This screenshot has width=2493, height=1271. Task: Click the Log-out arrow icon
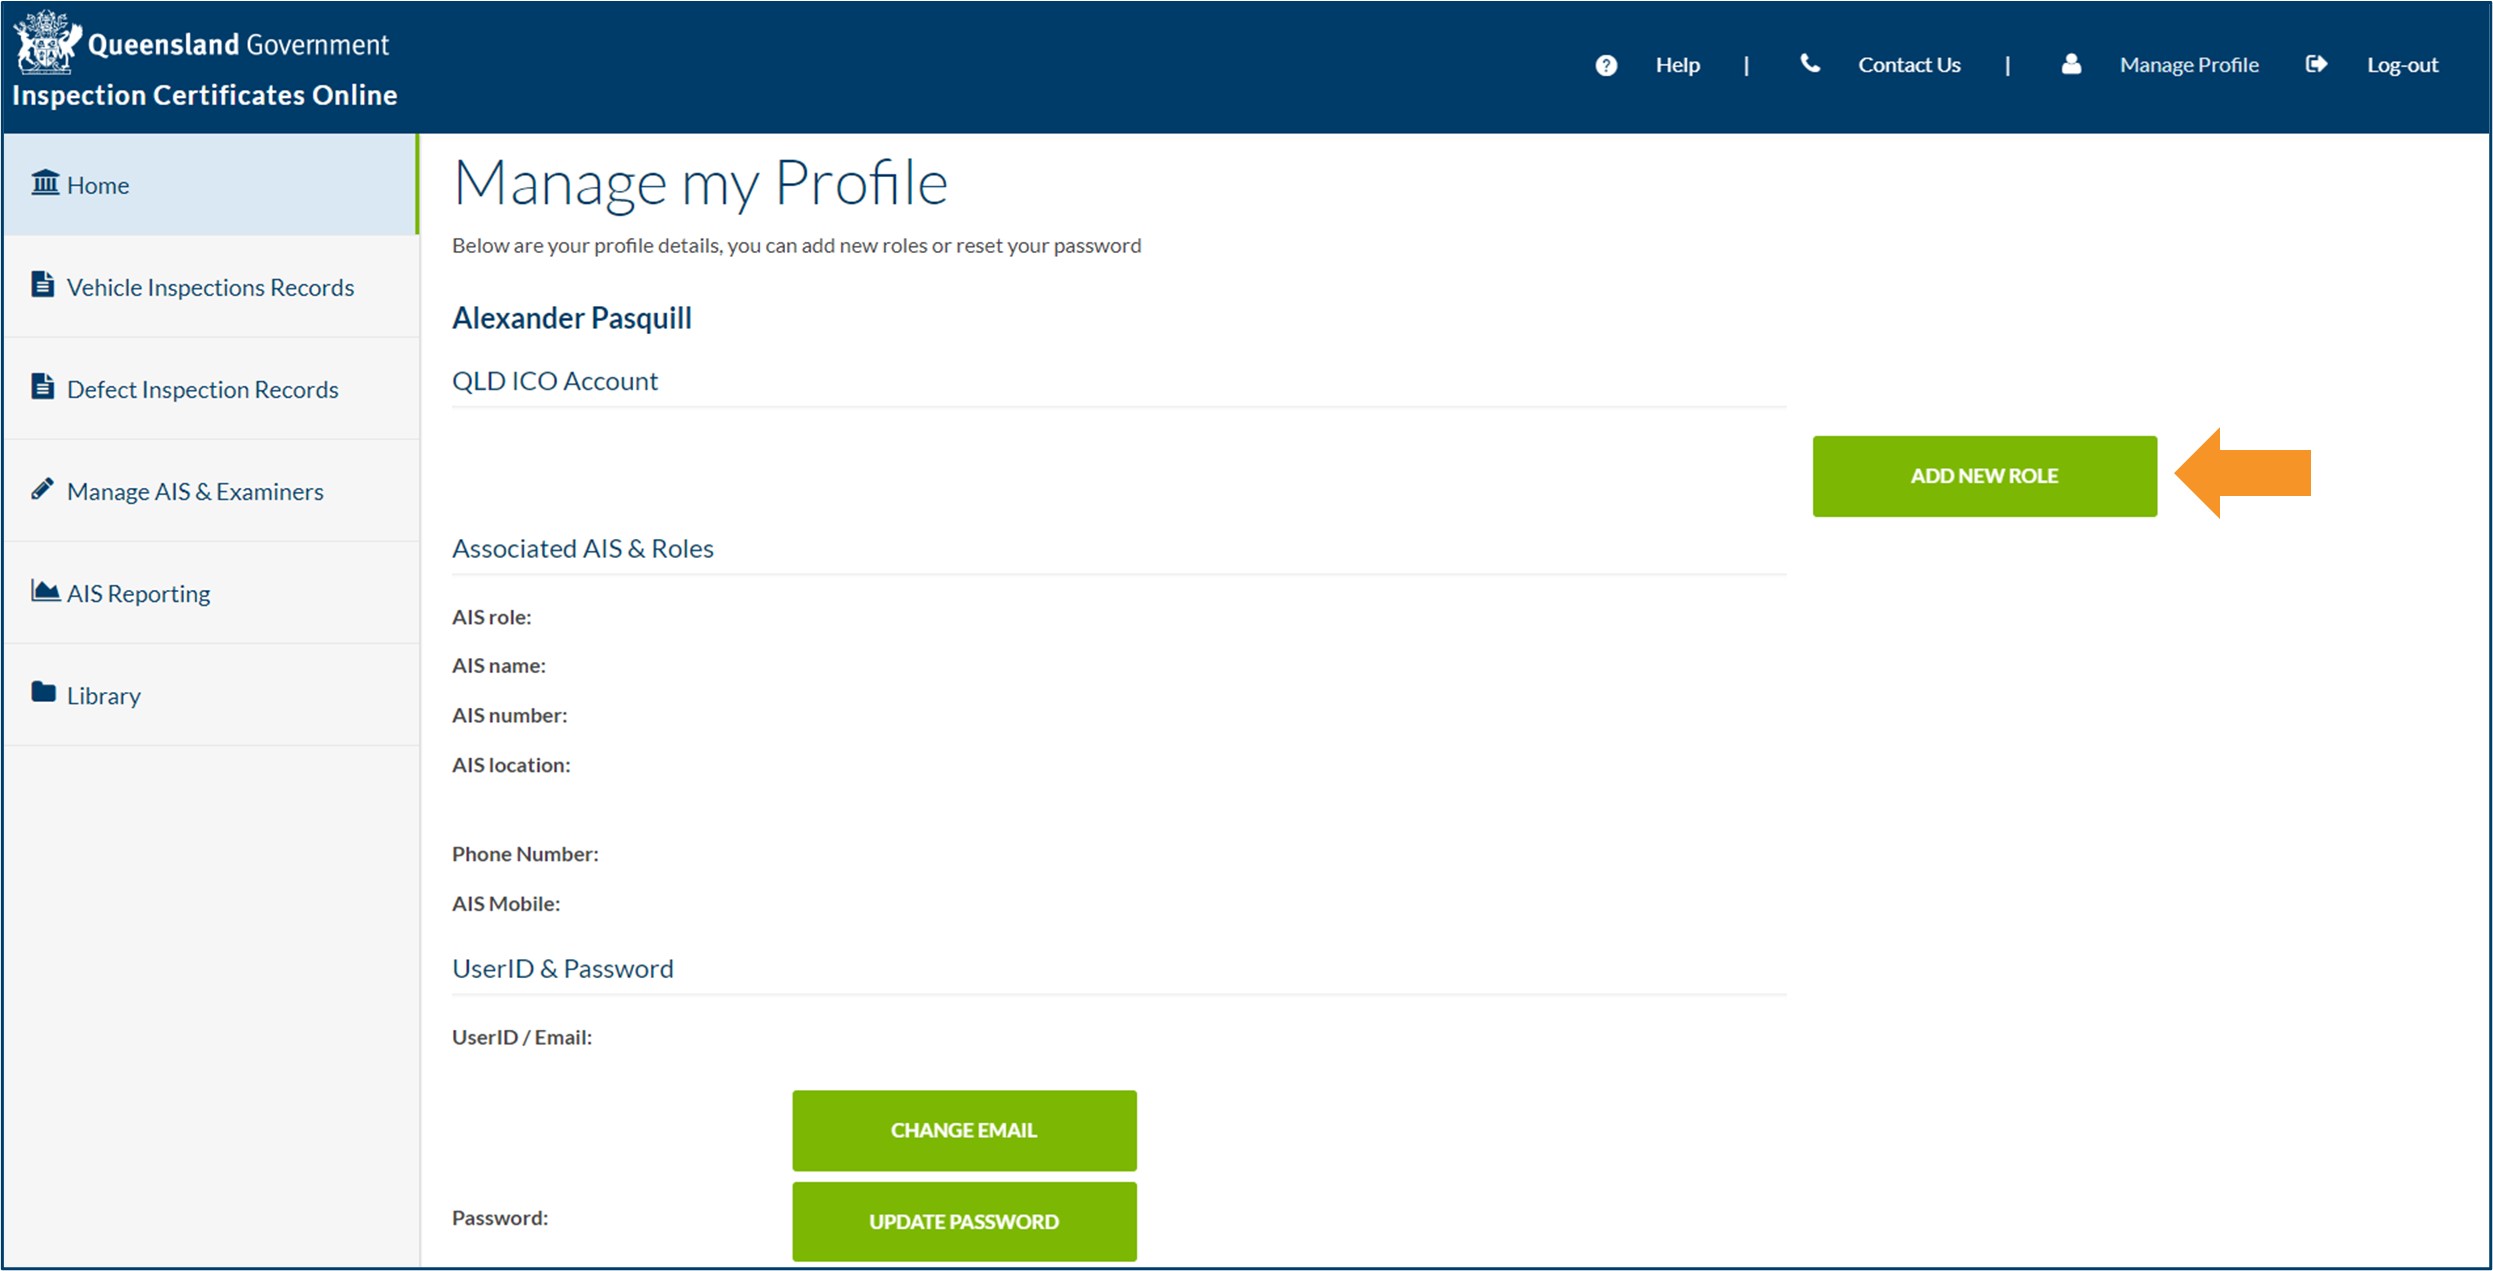tap(2316, 64)
